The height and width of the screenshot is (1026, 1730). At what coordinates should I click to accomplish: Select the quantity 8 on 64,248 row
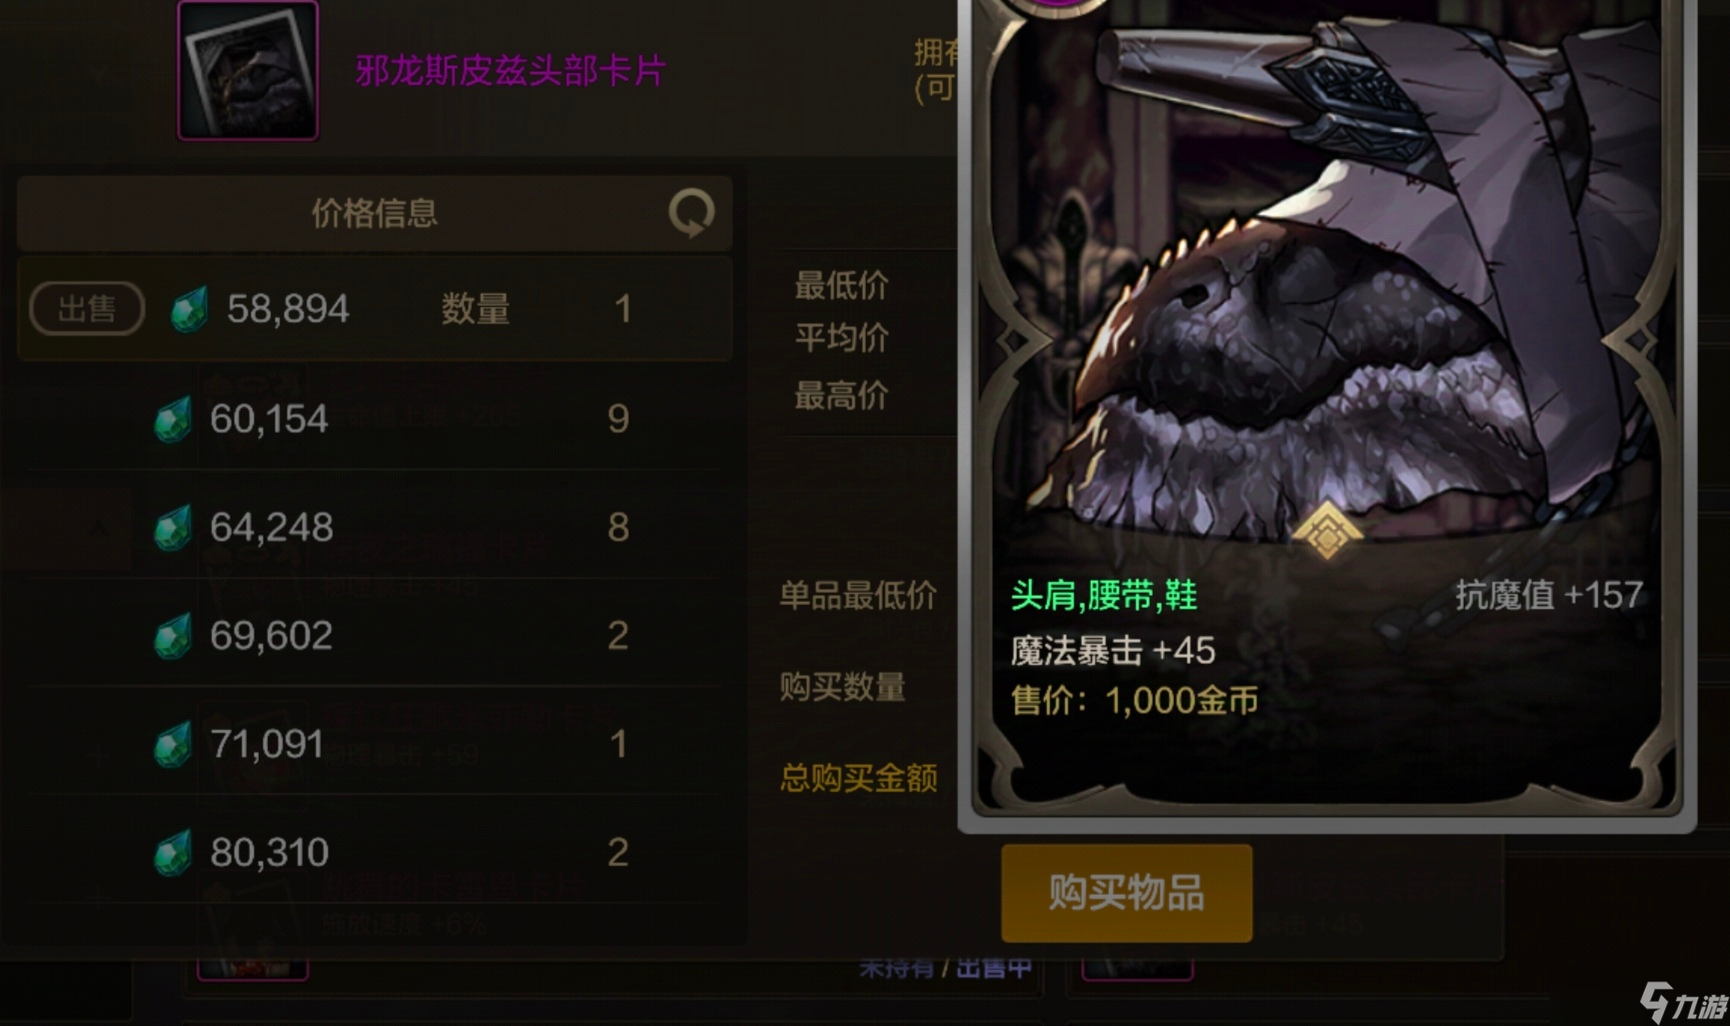(618, 527)
